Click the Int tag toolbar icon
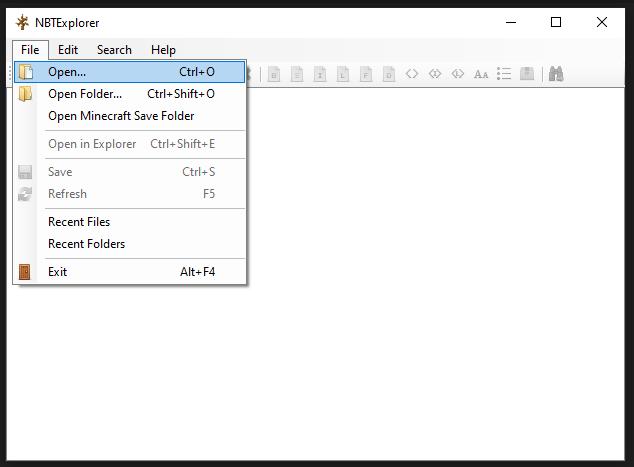This screenshot has width=634, height=467. (320, 73)
